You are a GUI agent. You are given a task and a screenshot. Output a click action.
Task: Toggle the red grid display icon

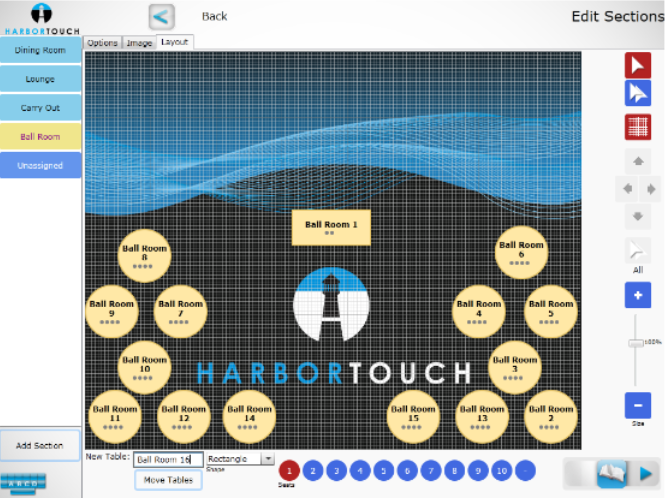coord(637,127)
